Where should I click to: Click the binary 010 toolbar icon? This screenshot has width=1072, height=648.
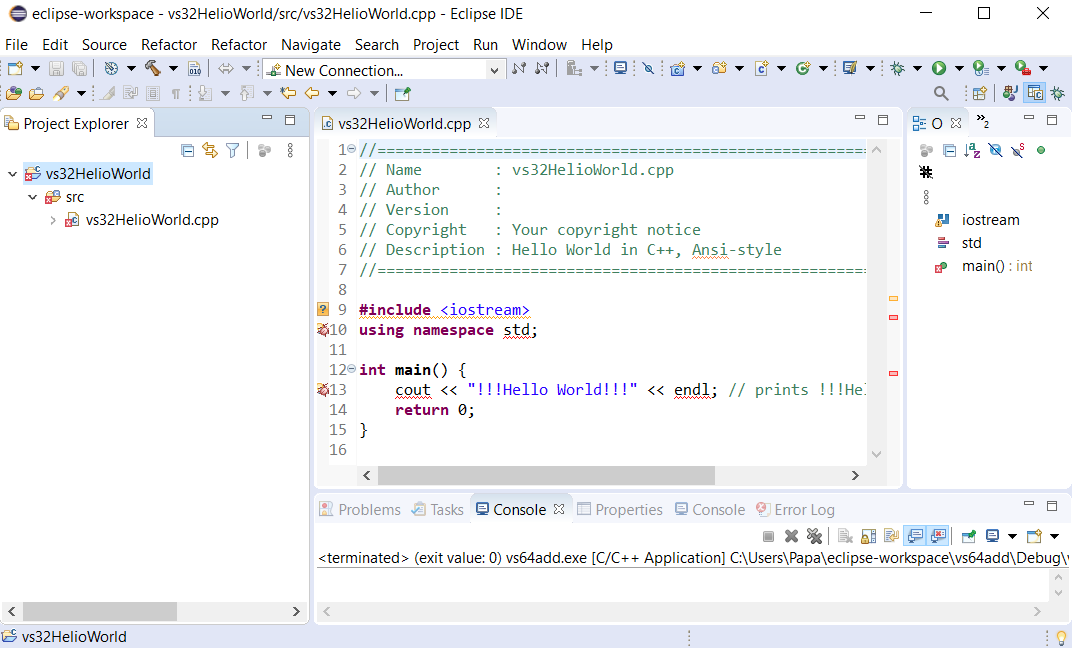[195, 68]
